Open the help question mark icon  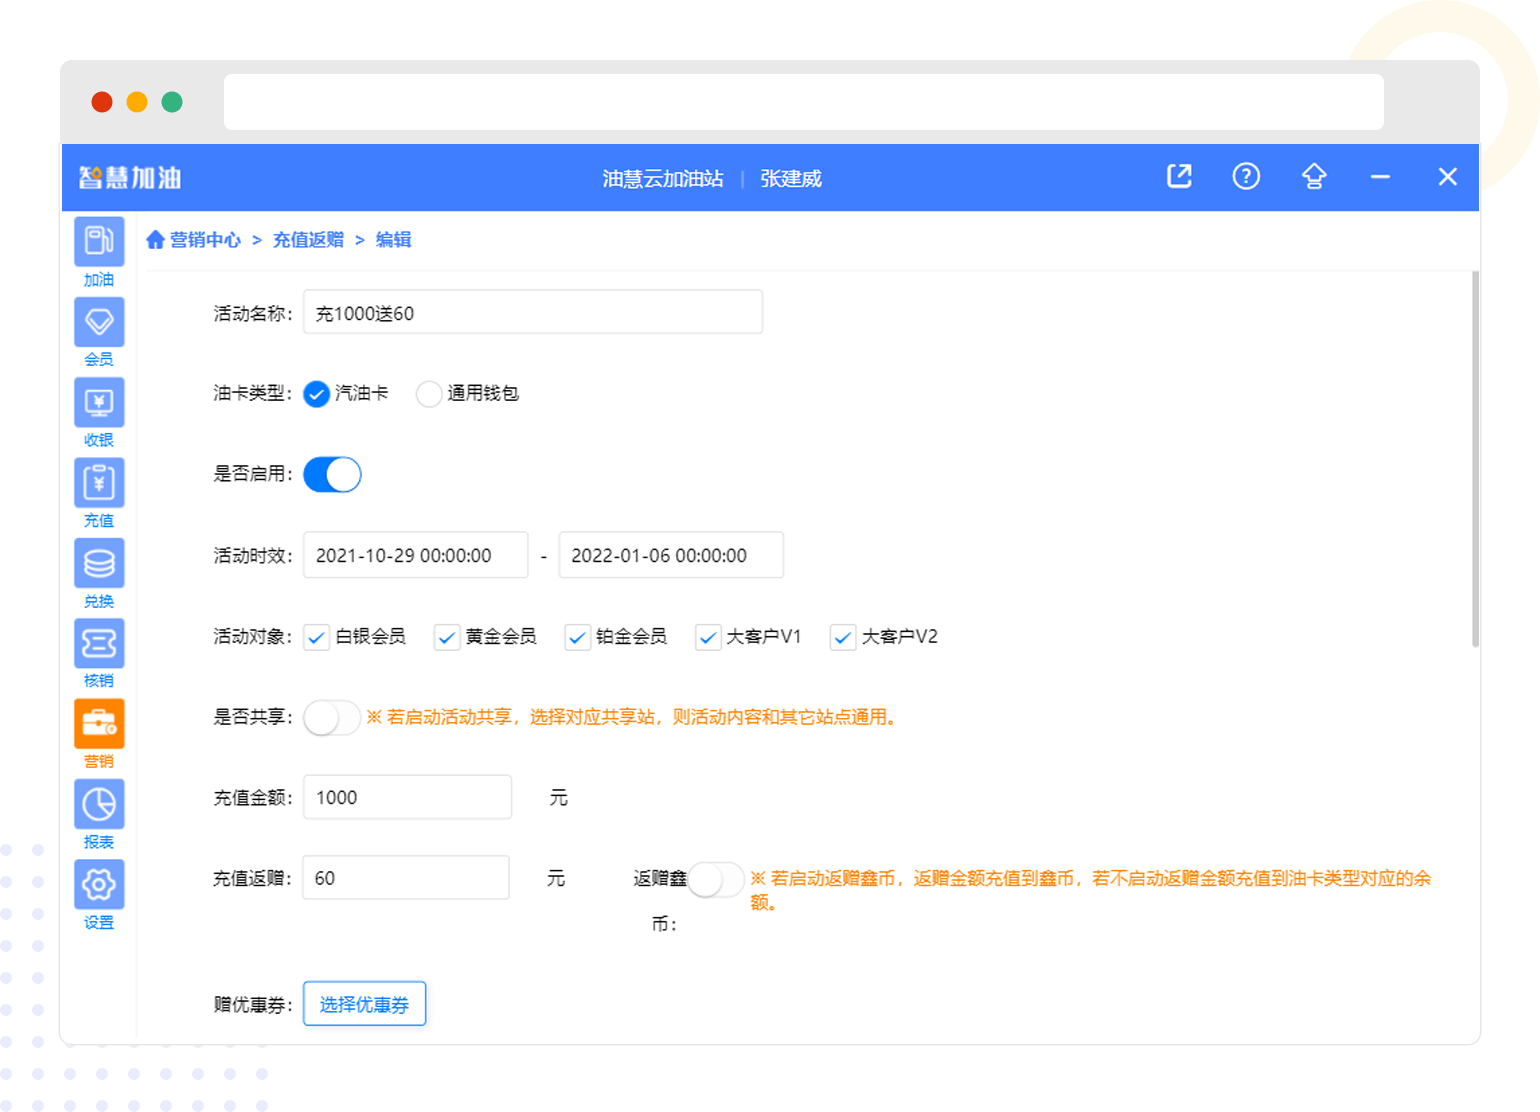click(x=1246, y=177)
